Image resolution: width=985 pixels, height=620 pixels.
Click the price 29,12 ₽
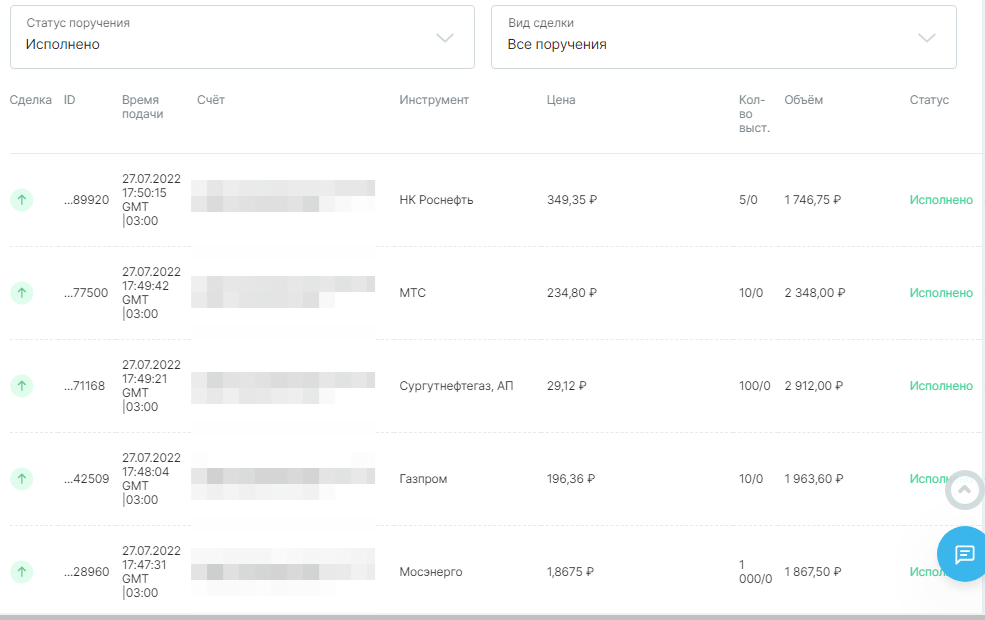click(567, 386)
